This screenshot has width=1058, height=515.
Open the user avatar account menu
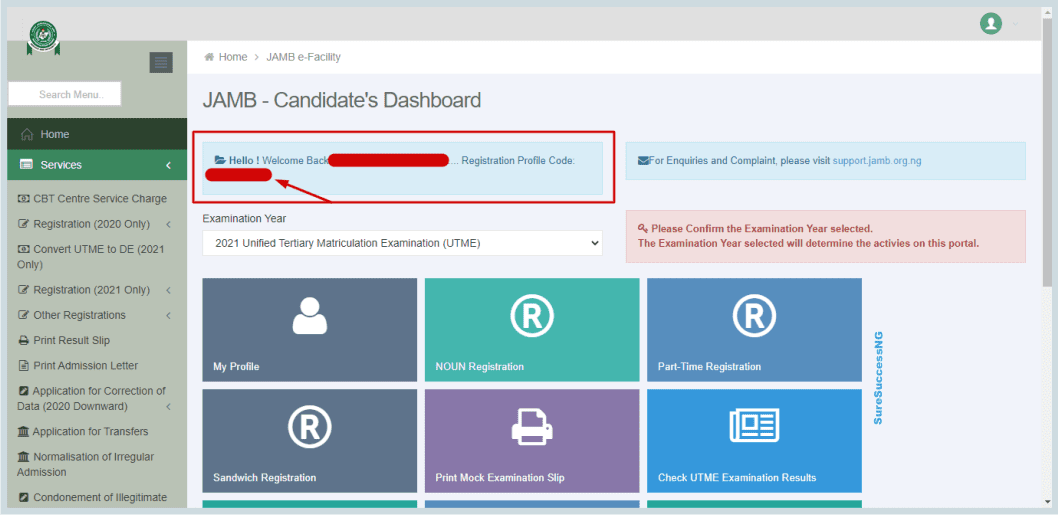click(x=991, y=24)
